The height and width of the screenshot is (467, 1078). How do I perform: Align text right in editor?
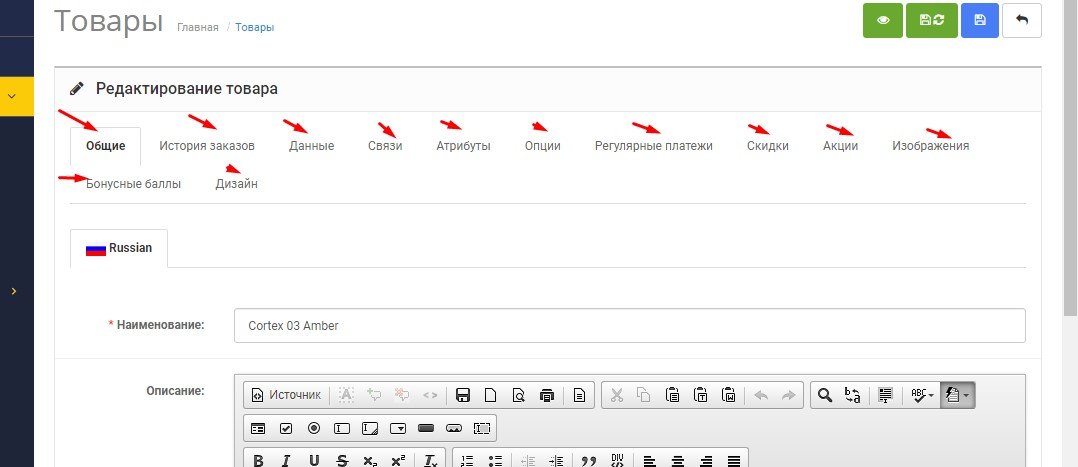[x=706, y=460]
